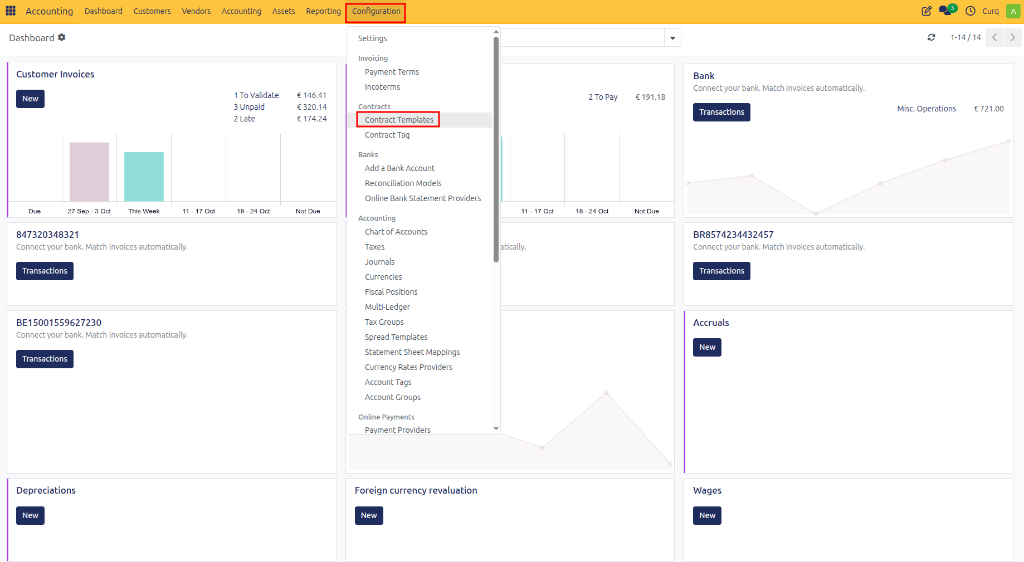The height and width of the screenshot is (562, 1024).
Task: Select Settings in Configuration menu
Action: [x=372, y=39]
